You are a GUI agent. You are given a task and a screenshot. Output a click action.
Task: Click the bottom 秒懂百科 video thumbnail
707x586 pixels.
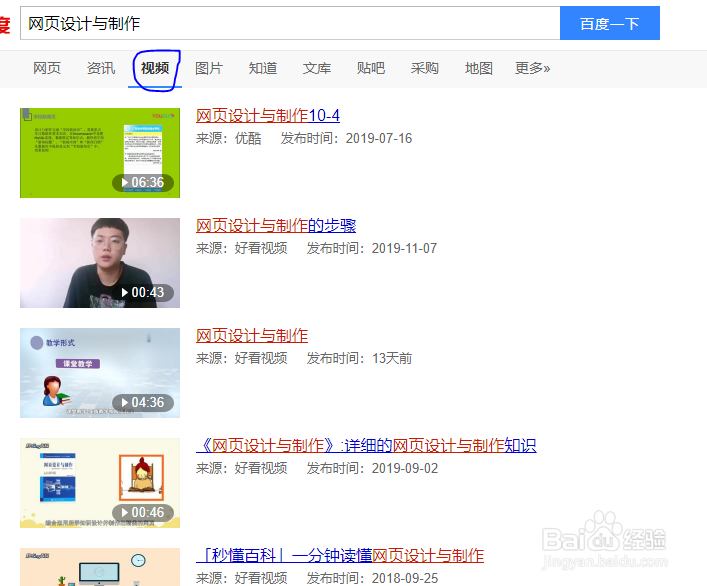coord(100,567)
